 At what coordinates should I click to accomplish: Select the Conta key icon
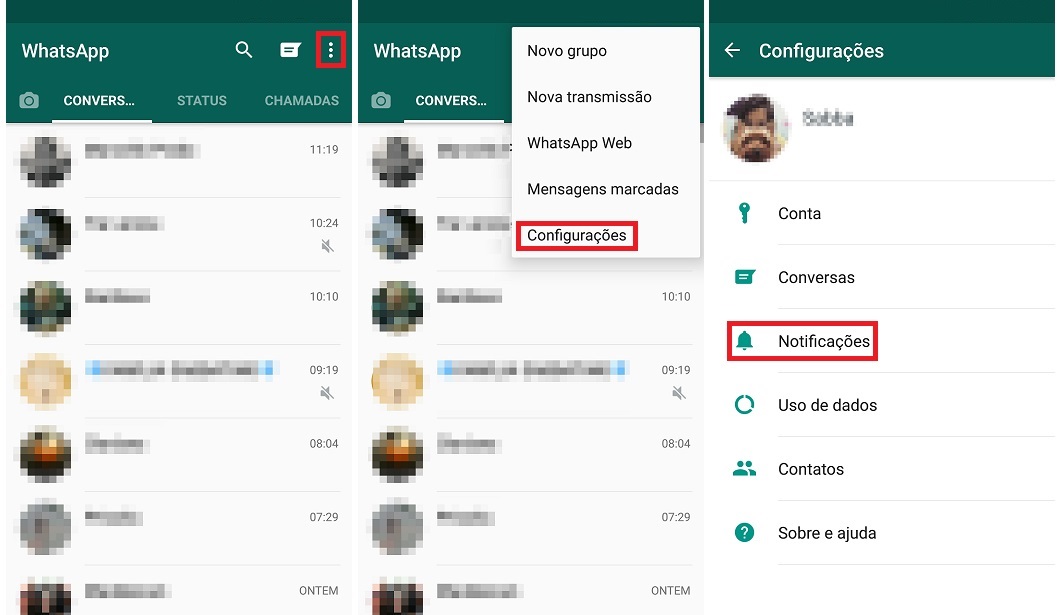coord(744,213)
